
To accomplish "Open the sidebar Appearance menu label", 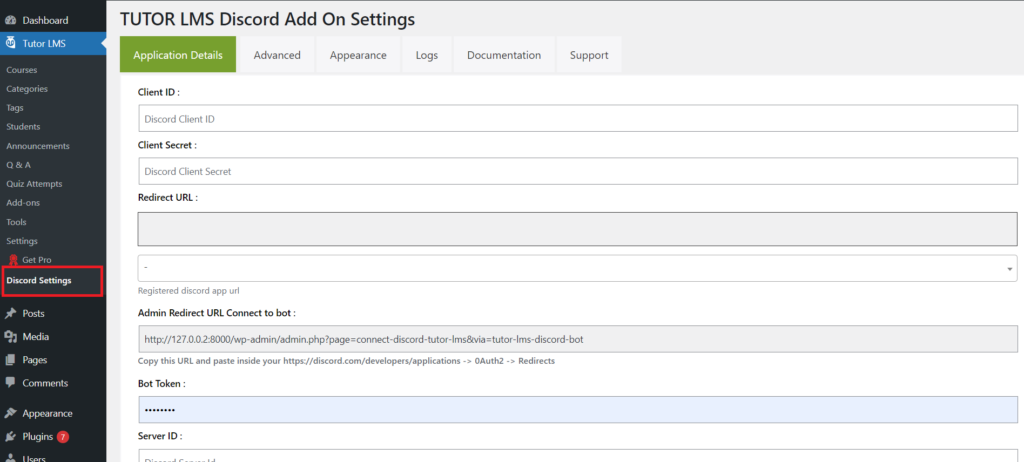I will pyautogui.click(x=47, y=414).
